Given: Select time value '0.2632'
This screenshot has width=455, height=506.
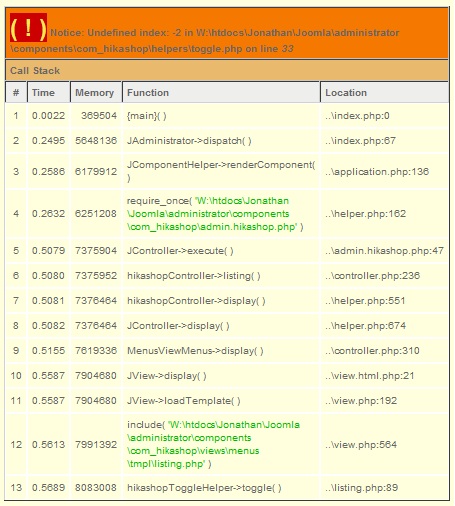Looking at the screenshot, I should click(x=48, y=214).
